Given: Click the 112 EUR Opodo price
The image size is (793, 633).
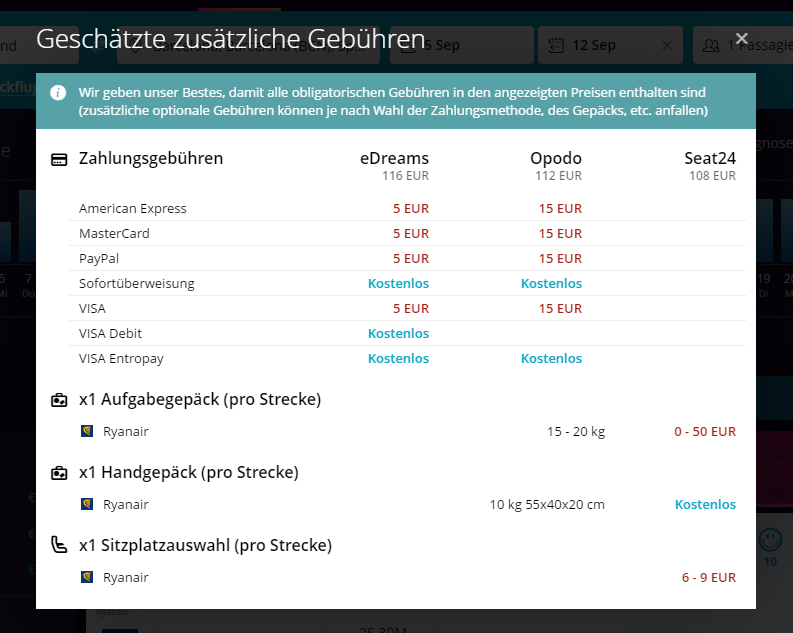Looking at the screenshot, I should click(x=558, y=176).
